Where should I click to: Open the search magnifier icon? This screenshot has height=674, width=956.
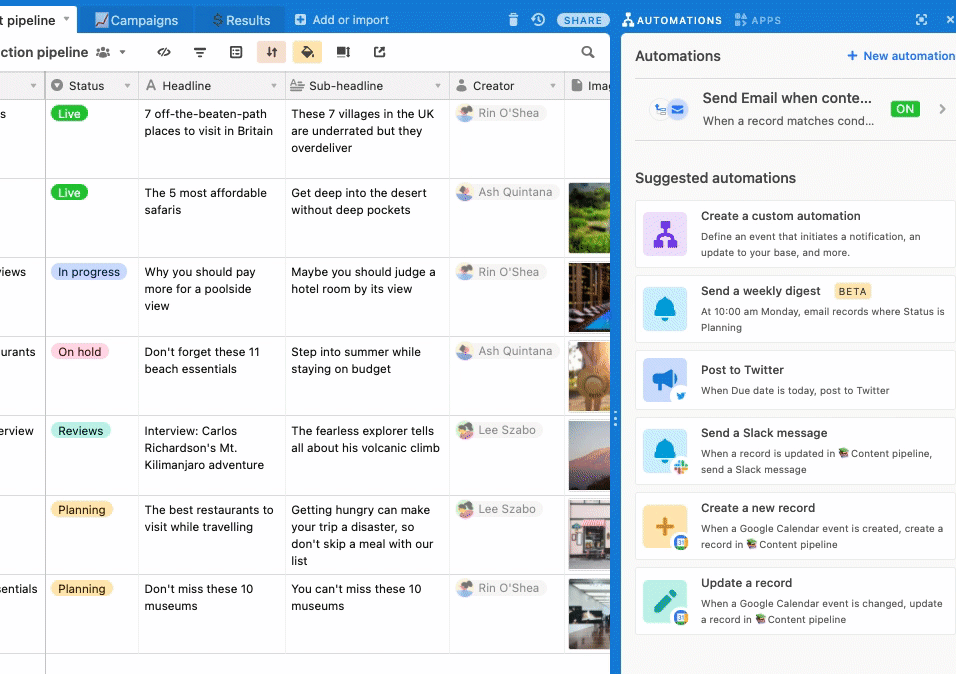click(588, 52)
